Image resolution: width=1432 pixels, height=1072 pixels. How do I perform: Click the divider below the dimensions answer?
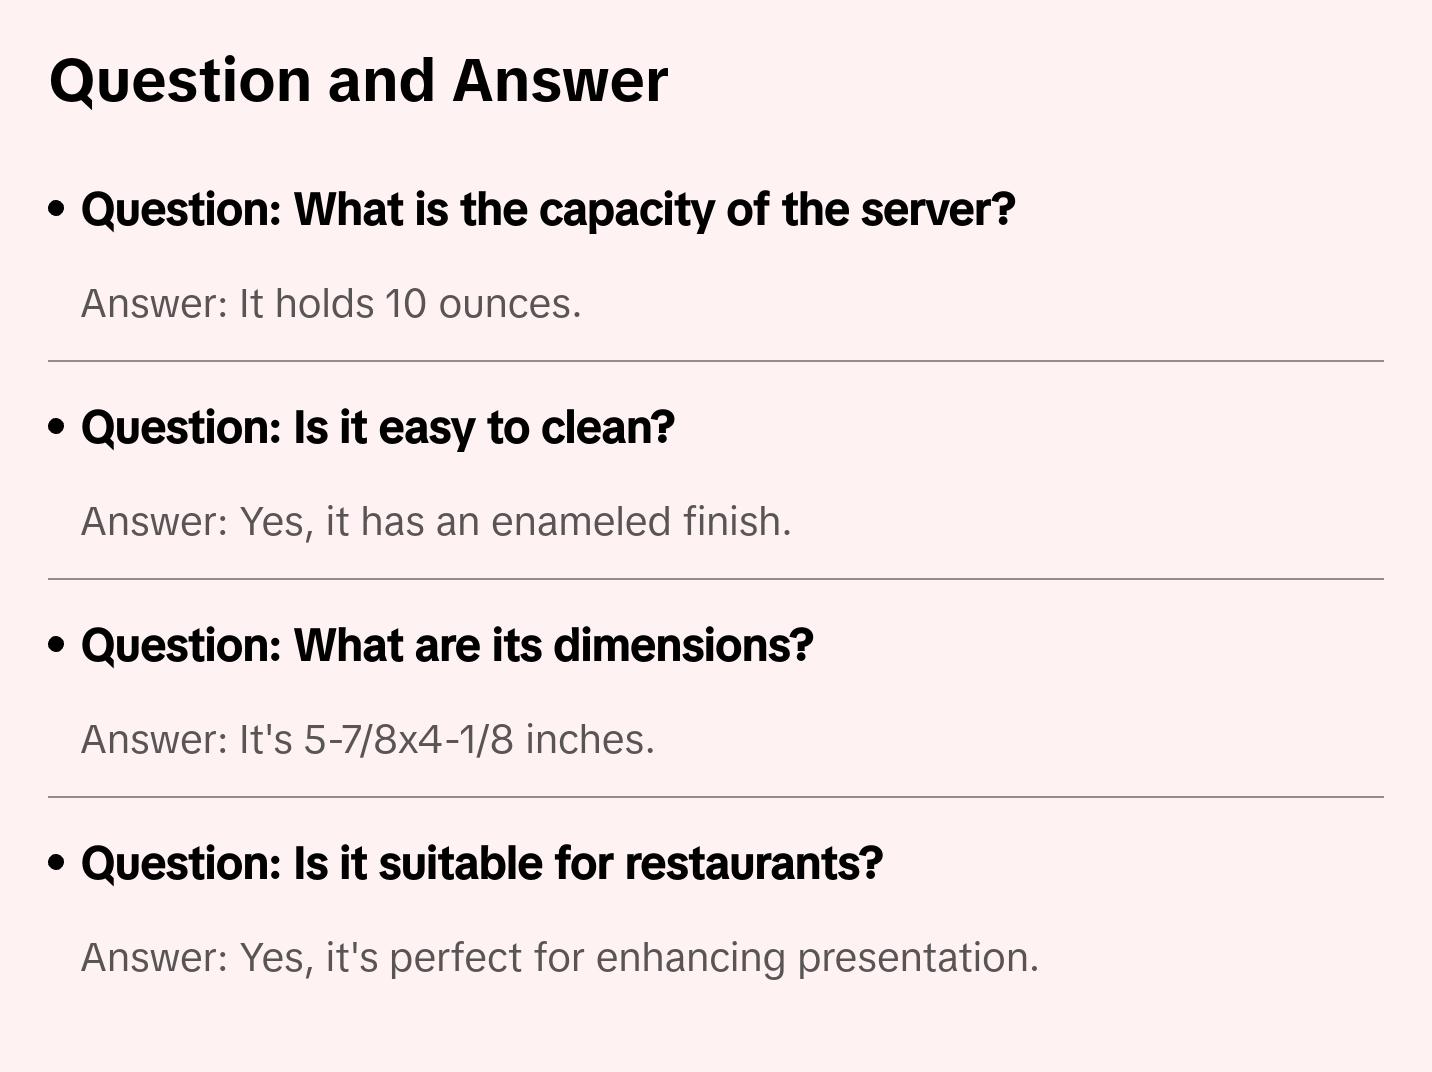716,797
